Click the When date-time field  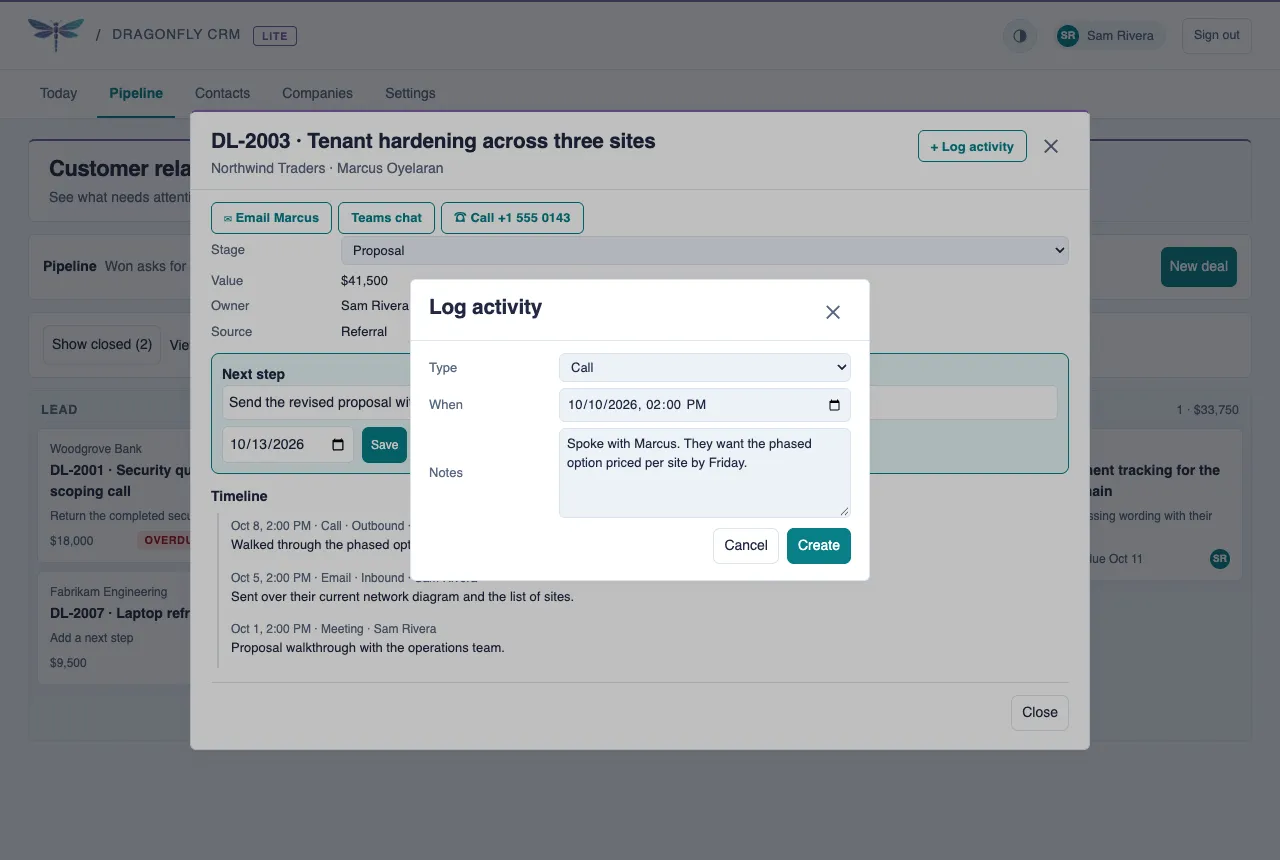(705, 405)
